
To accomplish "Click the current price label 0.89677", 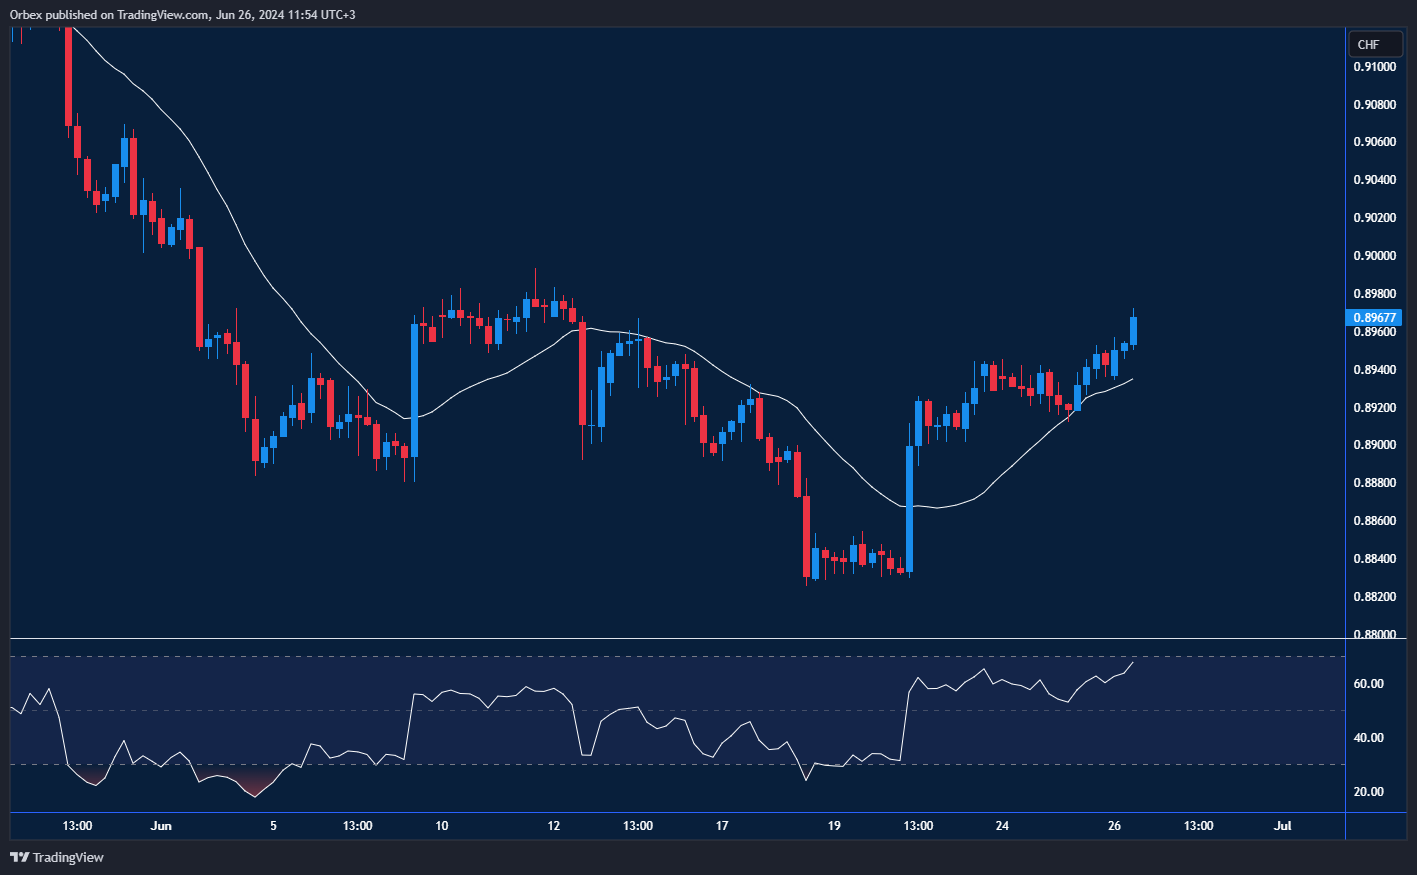I will pos(1375,318).
